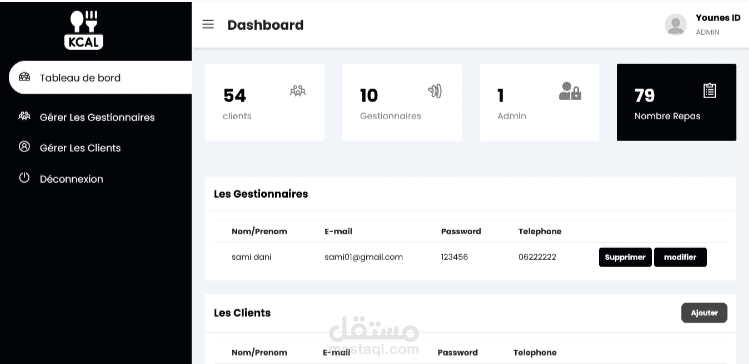Click the 10 Gestionnaires card
This screenshot has height=364, width=749.
(402, 103)
